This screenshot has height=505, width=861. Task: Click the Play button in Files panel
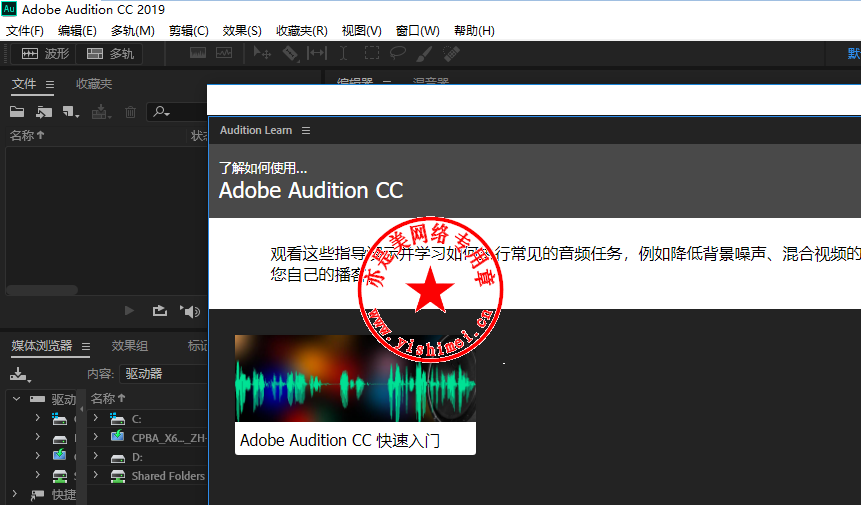[x=130, y=311]
